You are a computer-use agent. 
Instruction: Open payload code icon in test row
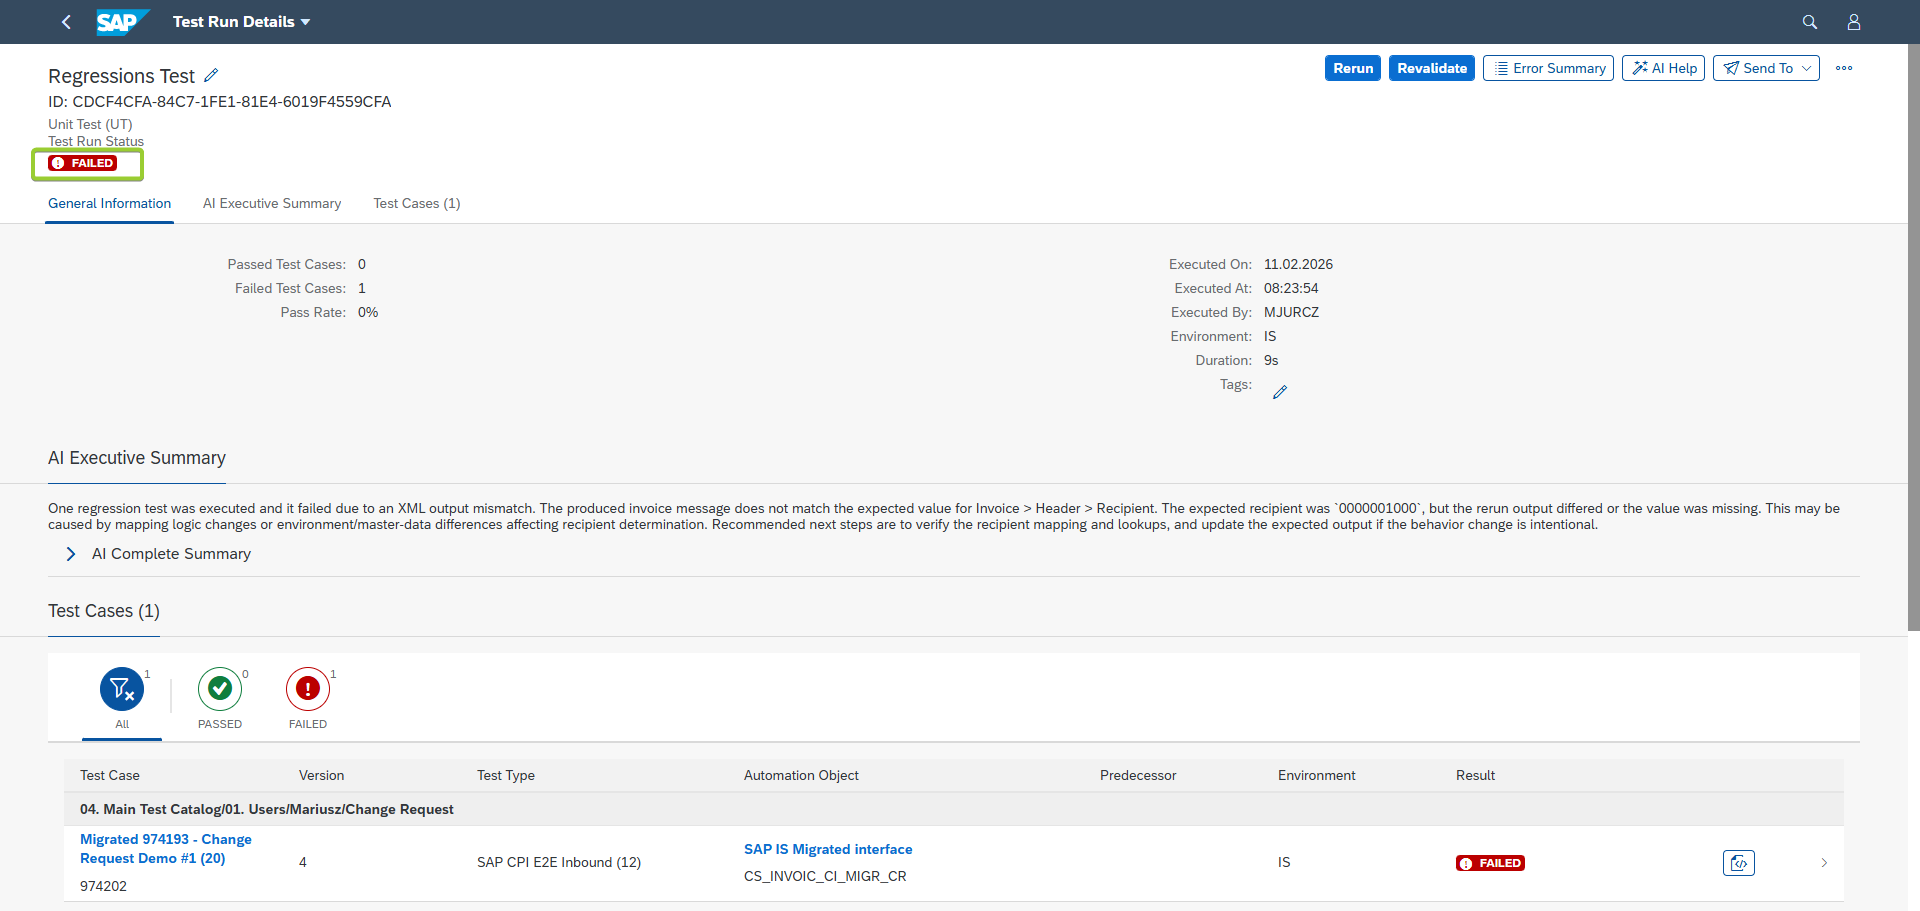pos(1739,863)
